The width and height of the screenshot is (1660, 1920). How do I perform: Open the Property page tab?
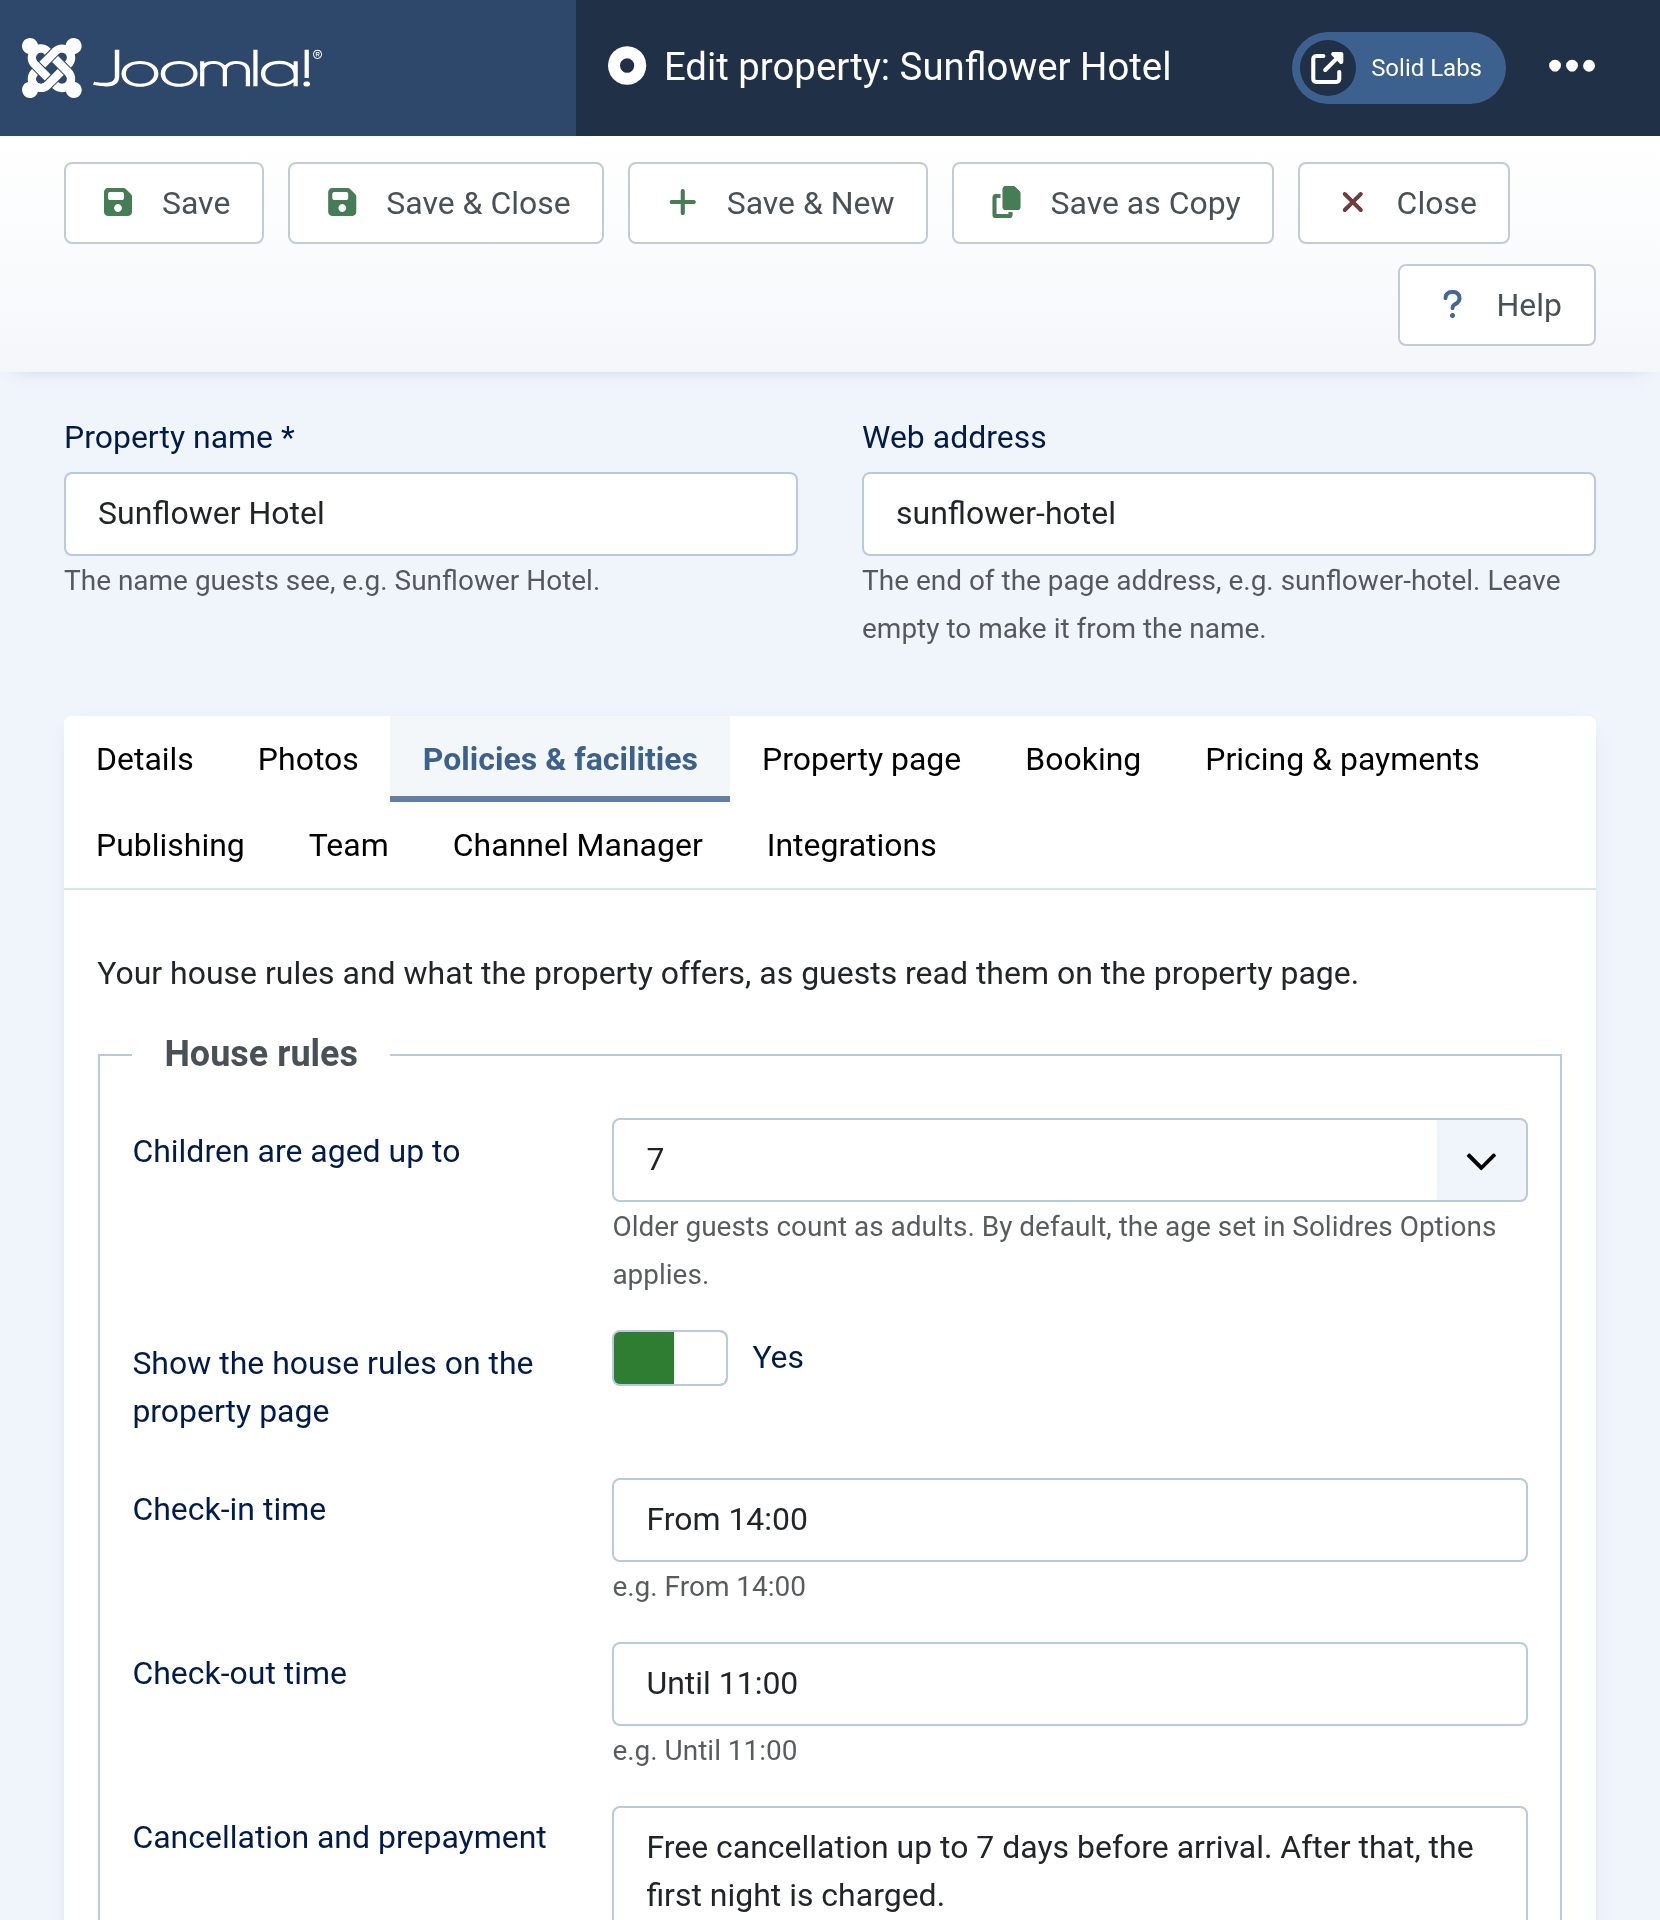point(861,759)
